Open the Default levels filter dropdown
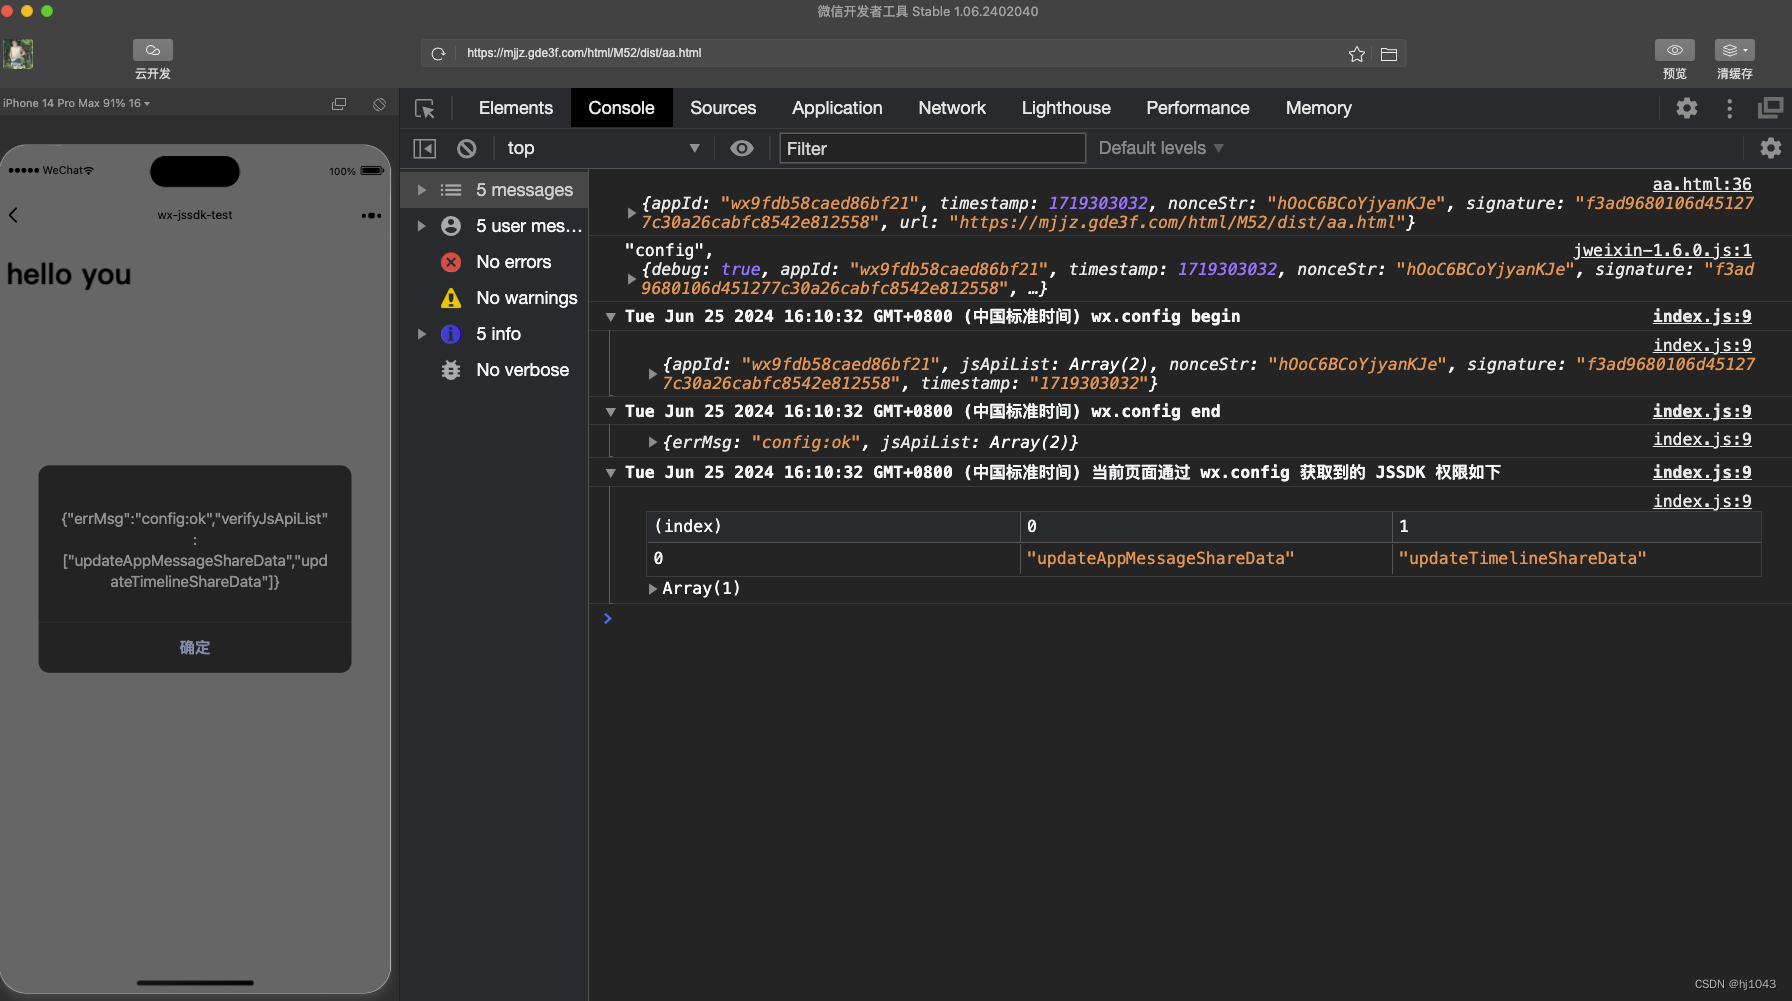The height and width of the screenshot is (1001, 1792). tap(1160, 147)
